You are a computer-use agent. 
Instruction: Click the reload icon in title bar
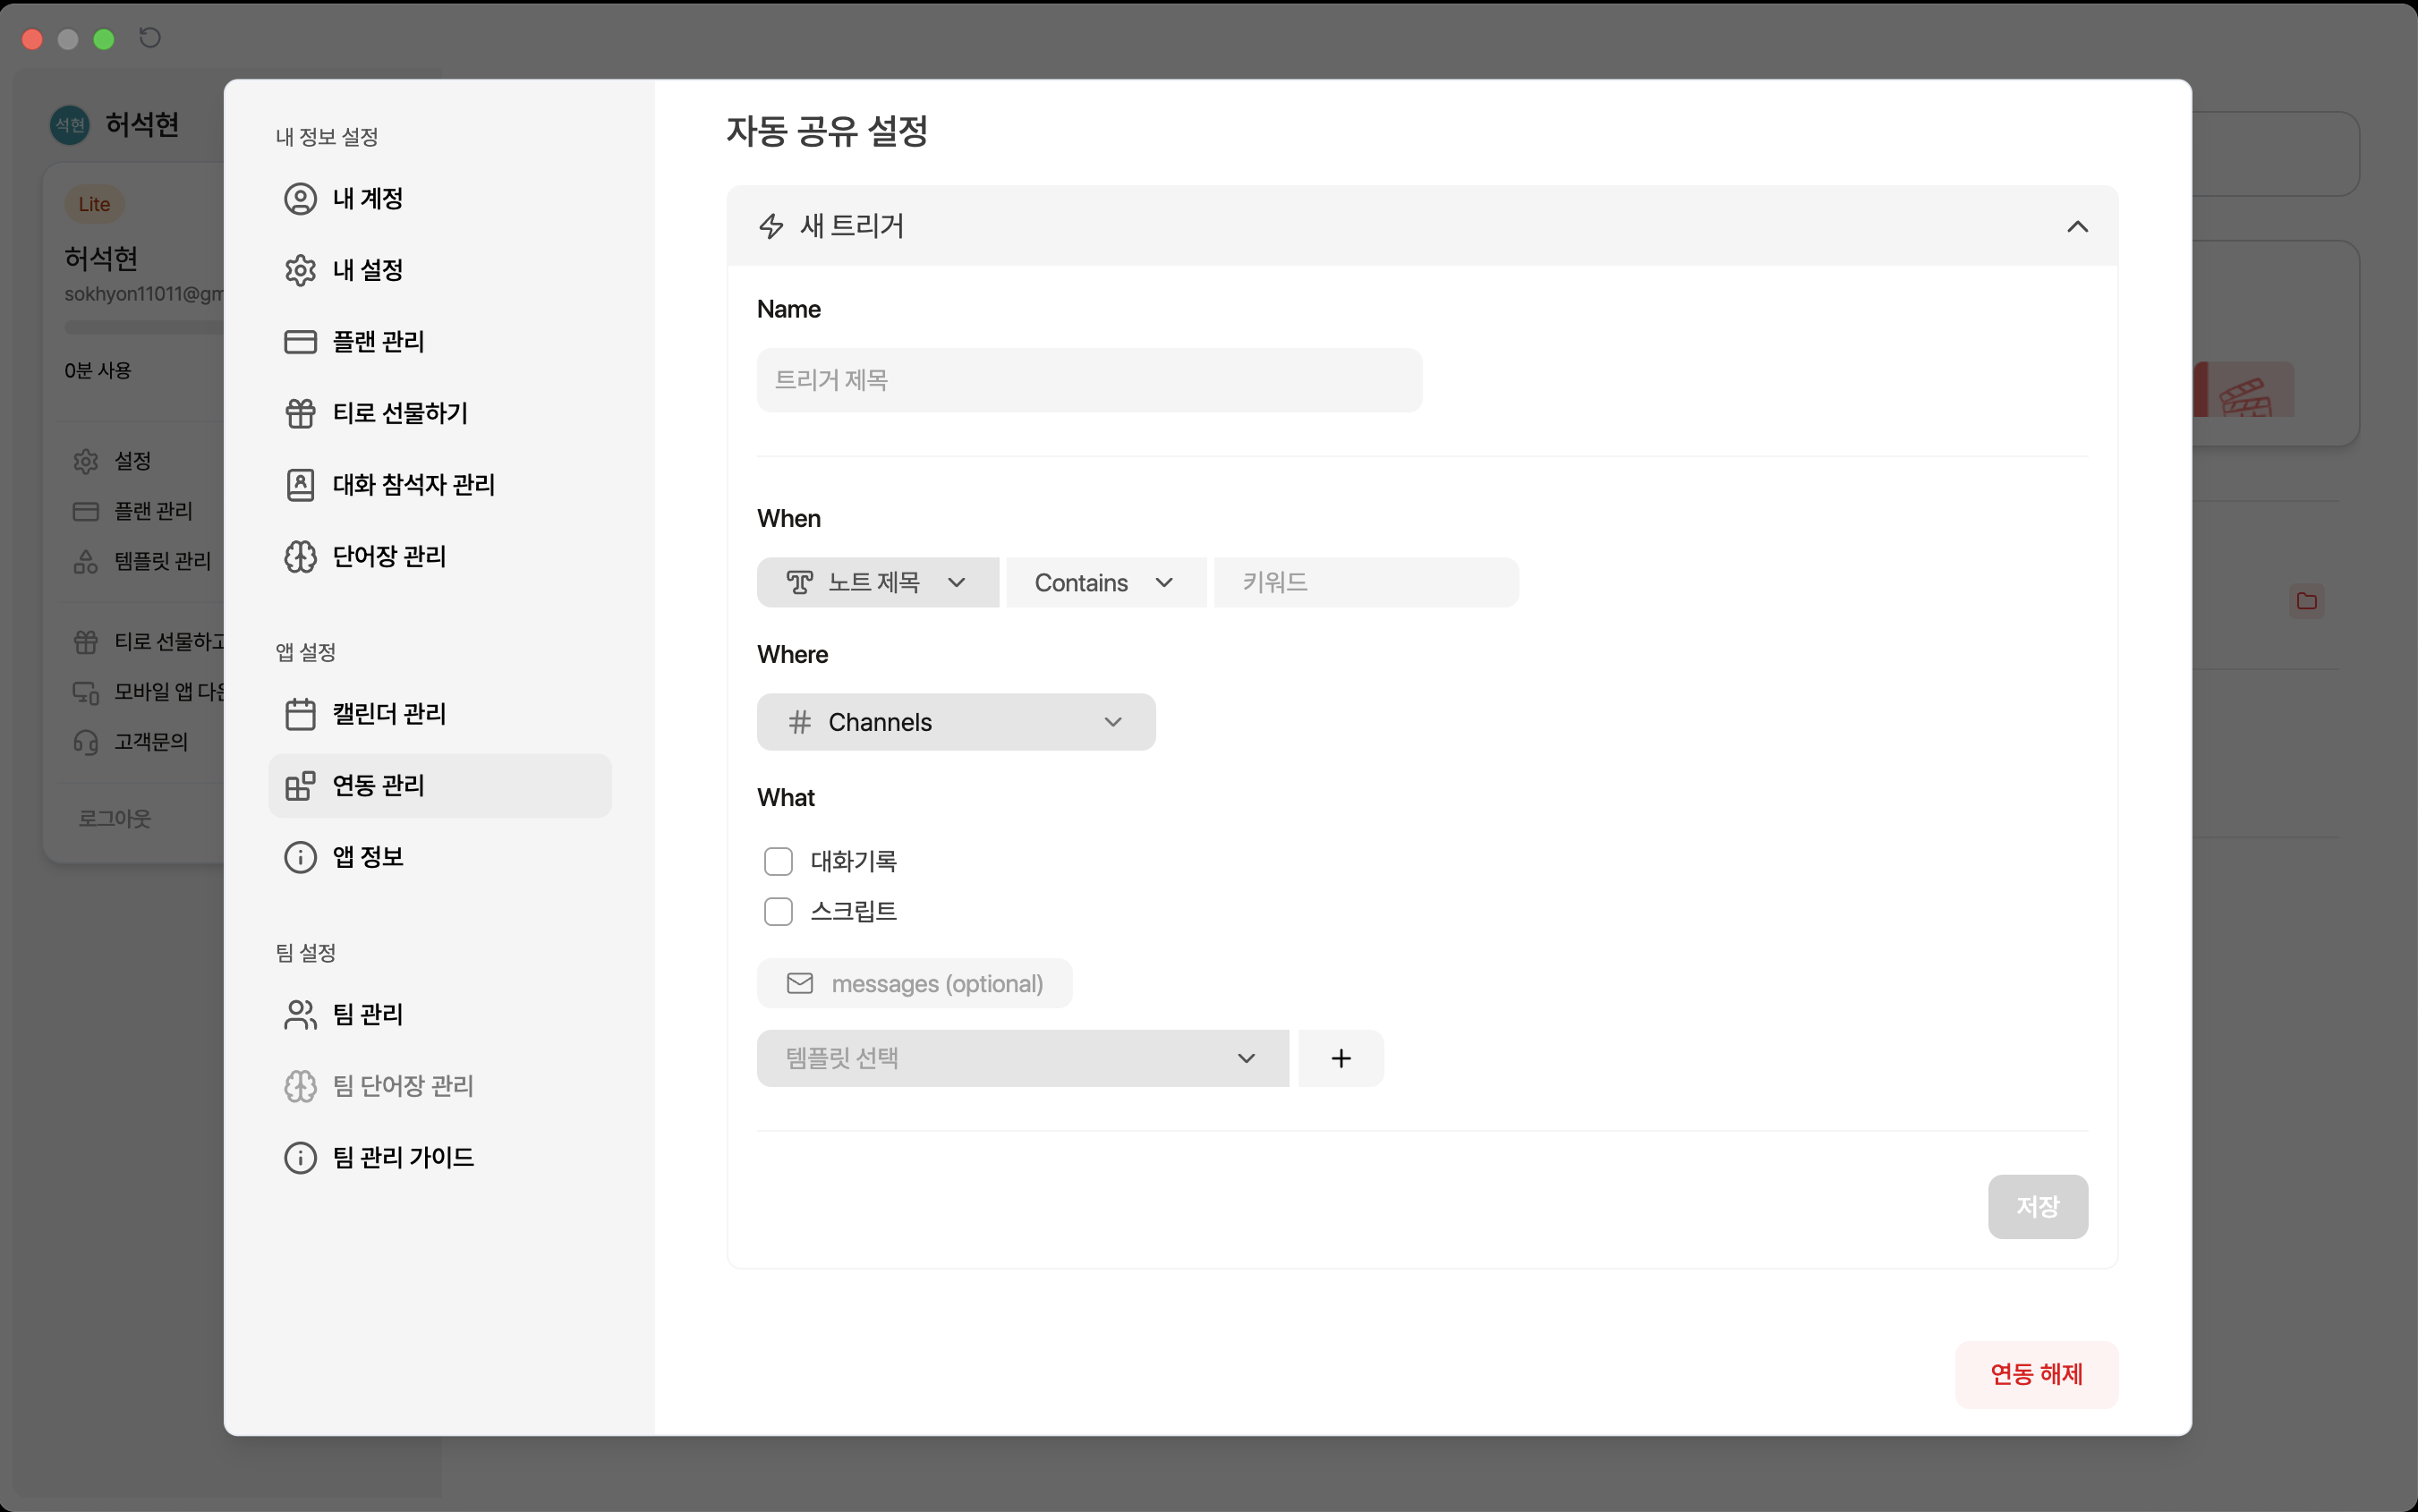(x=150, y=38)
